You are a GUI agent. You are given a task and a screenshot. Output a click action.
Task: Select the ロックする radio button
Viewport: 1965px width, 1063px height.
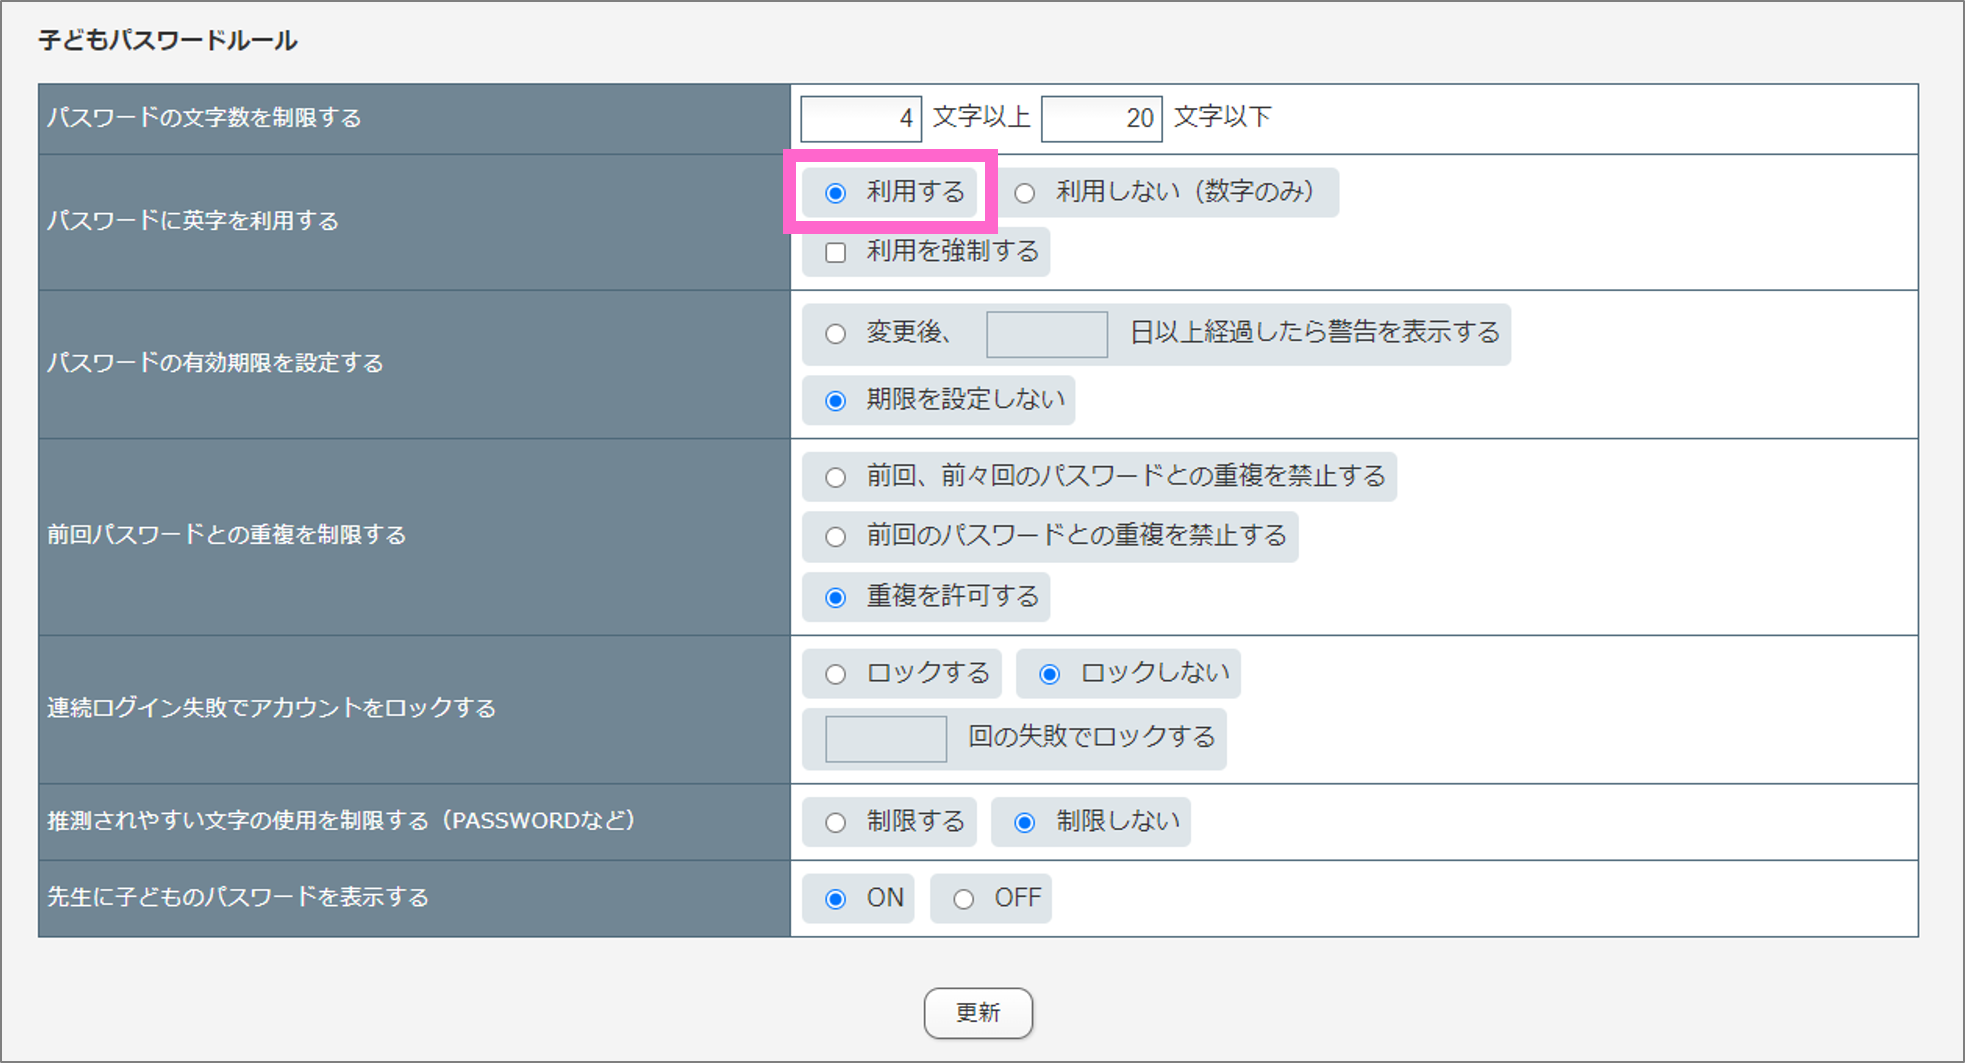[835, 673]
